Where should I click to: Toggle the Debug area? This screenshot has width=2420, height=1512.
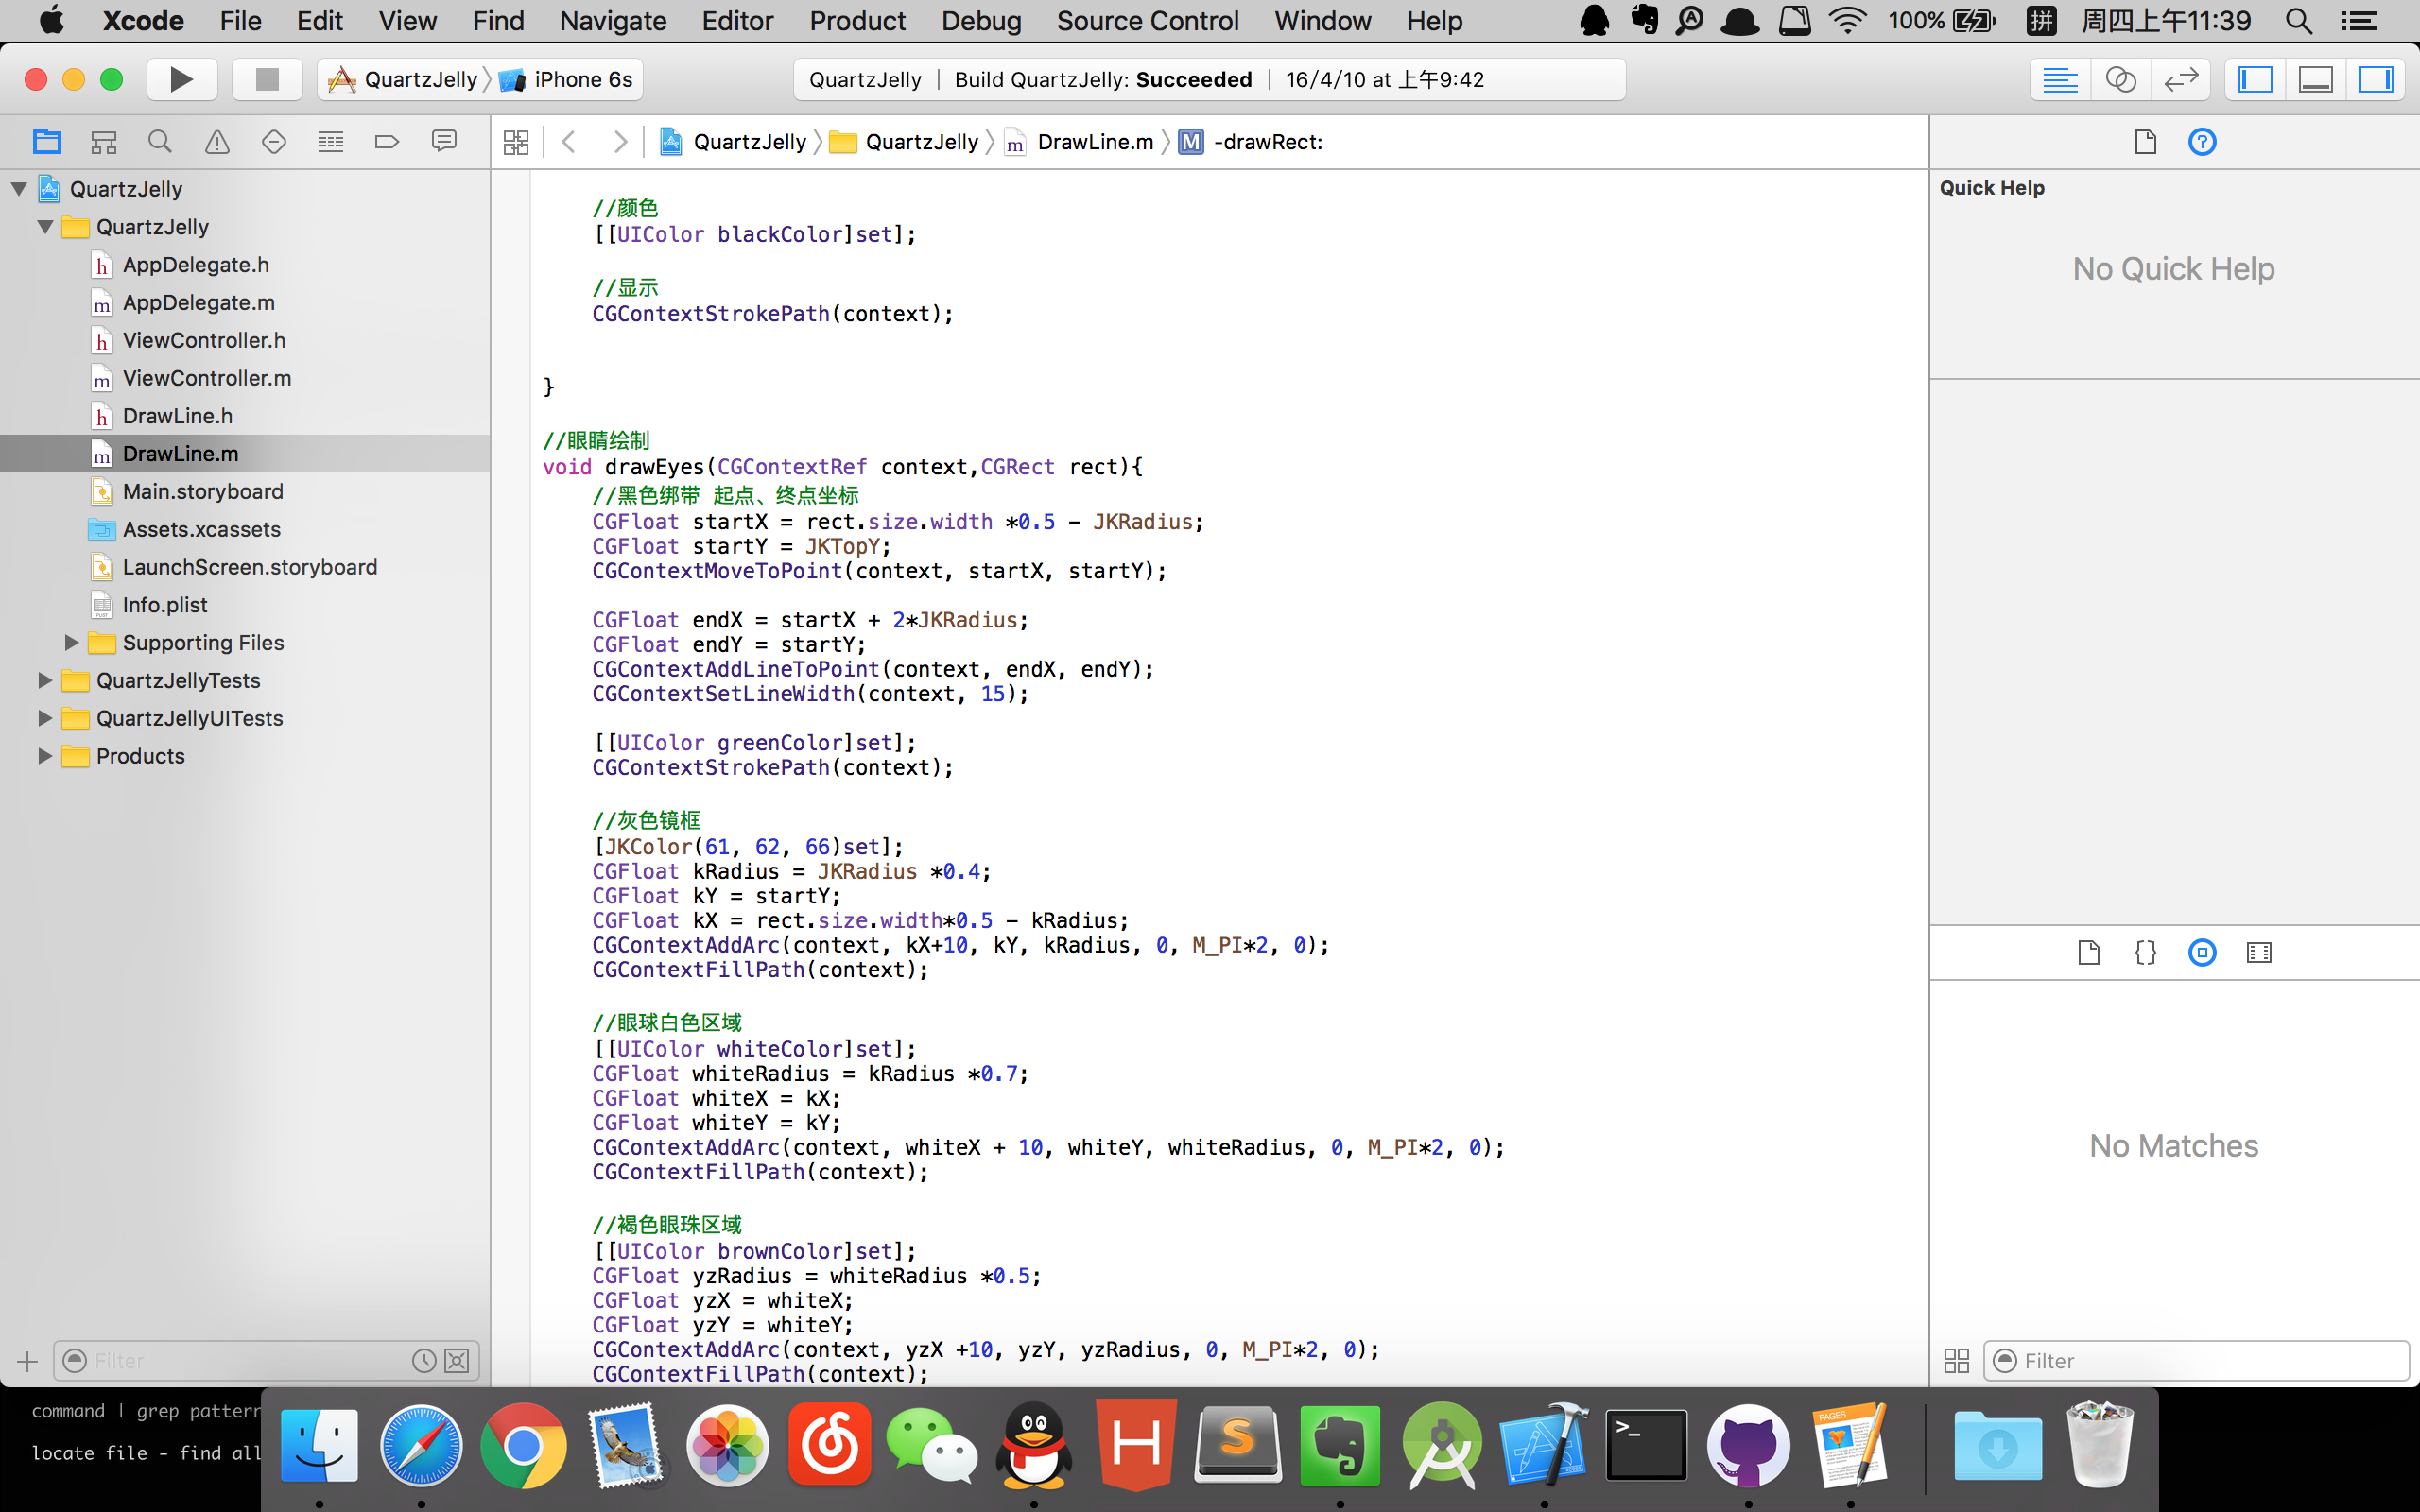pos(2316,79)
